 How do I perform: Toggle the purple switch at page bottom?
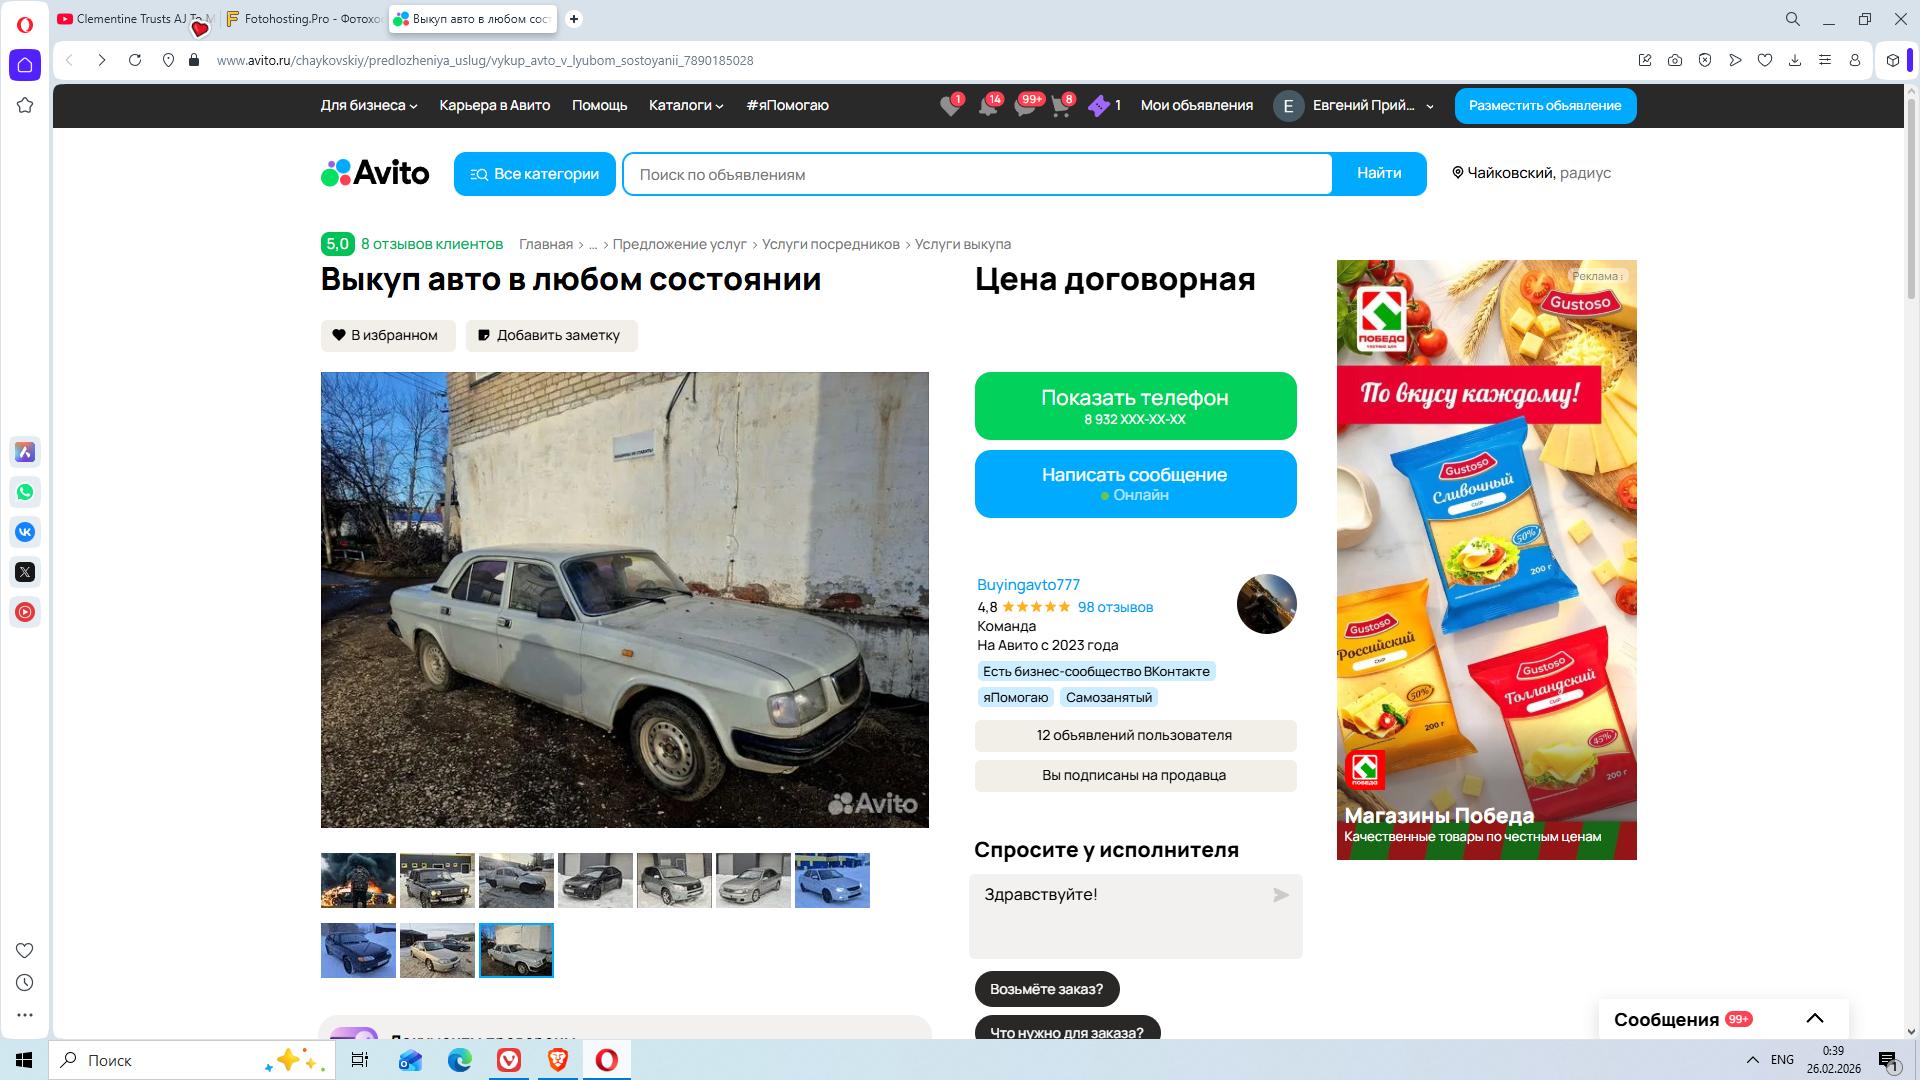tap(353, 1033)
